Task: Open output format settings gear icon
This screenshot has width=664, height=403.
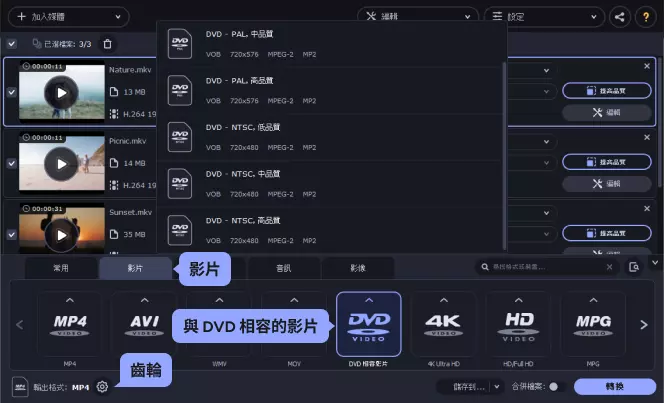Action: 102,386
